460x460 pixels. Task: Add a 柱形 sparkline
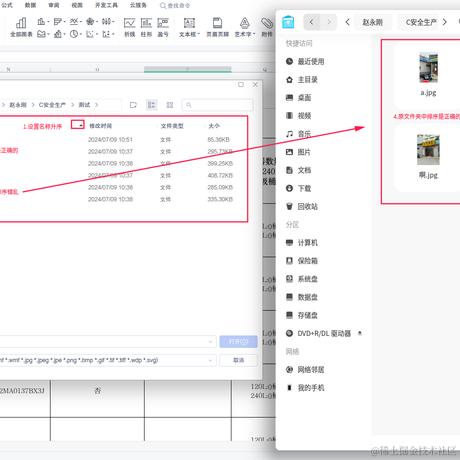146,27
